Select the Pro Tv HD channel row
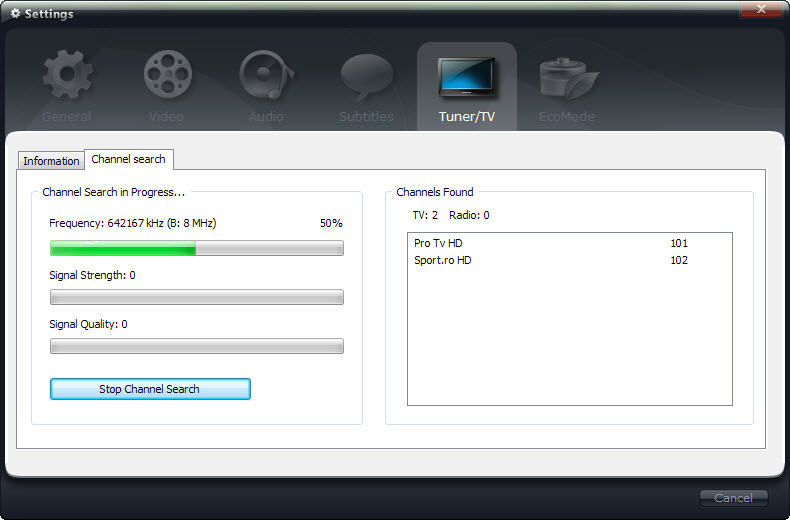Screen dimensions: 790x520 click(x=569, y=243)
